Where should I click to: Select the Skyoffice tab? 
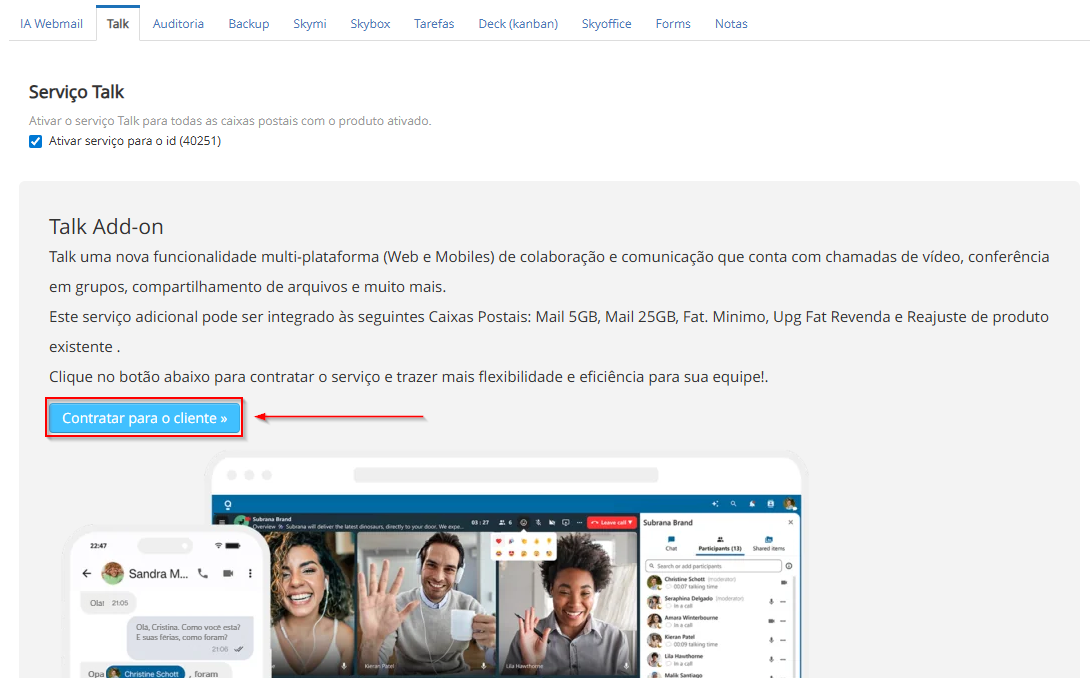click(x=606, y=23)
